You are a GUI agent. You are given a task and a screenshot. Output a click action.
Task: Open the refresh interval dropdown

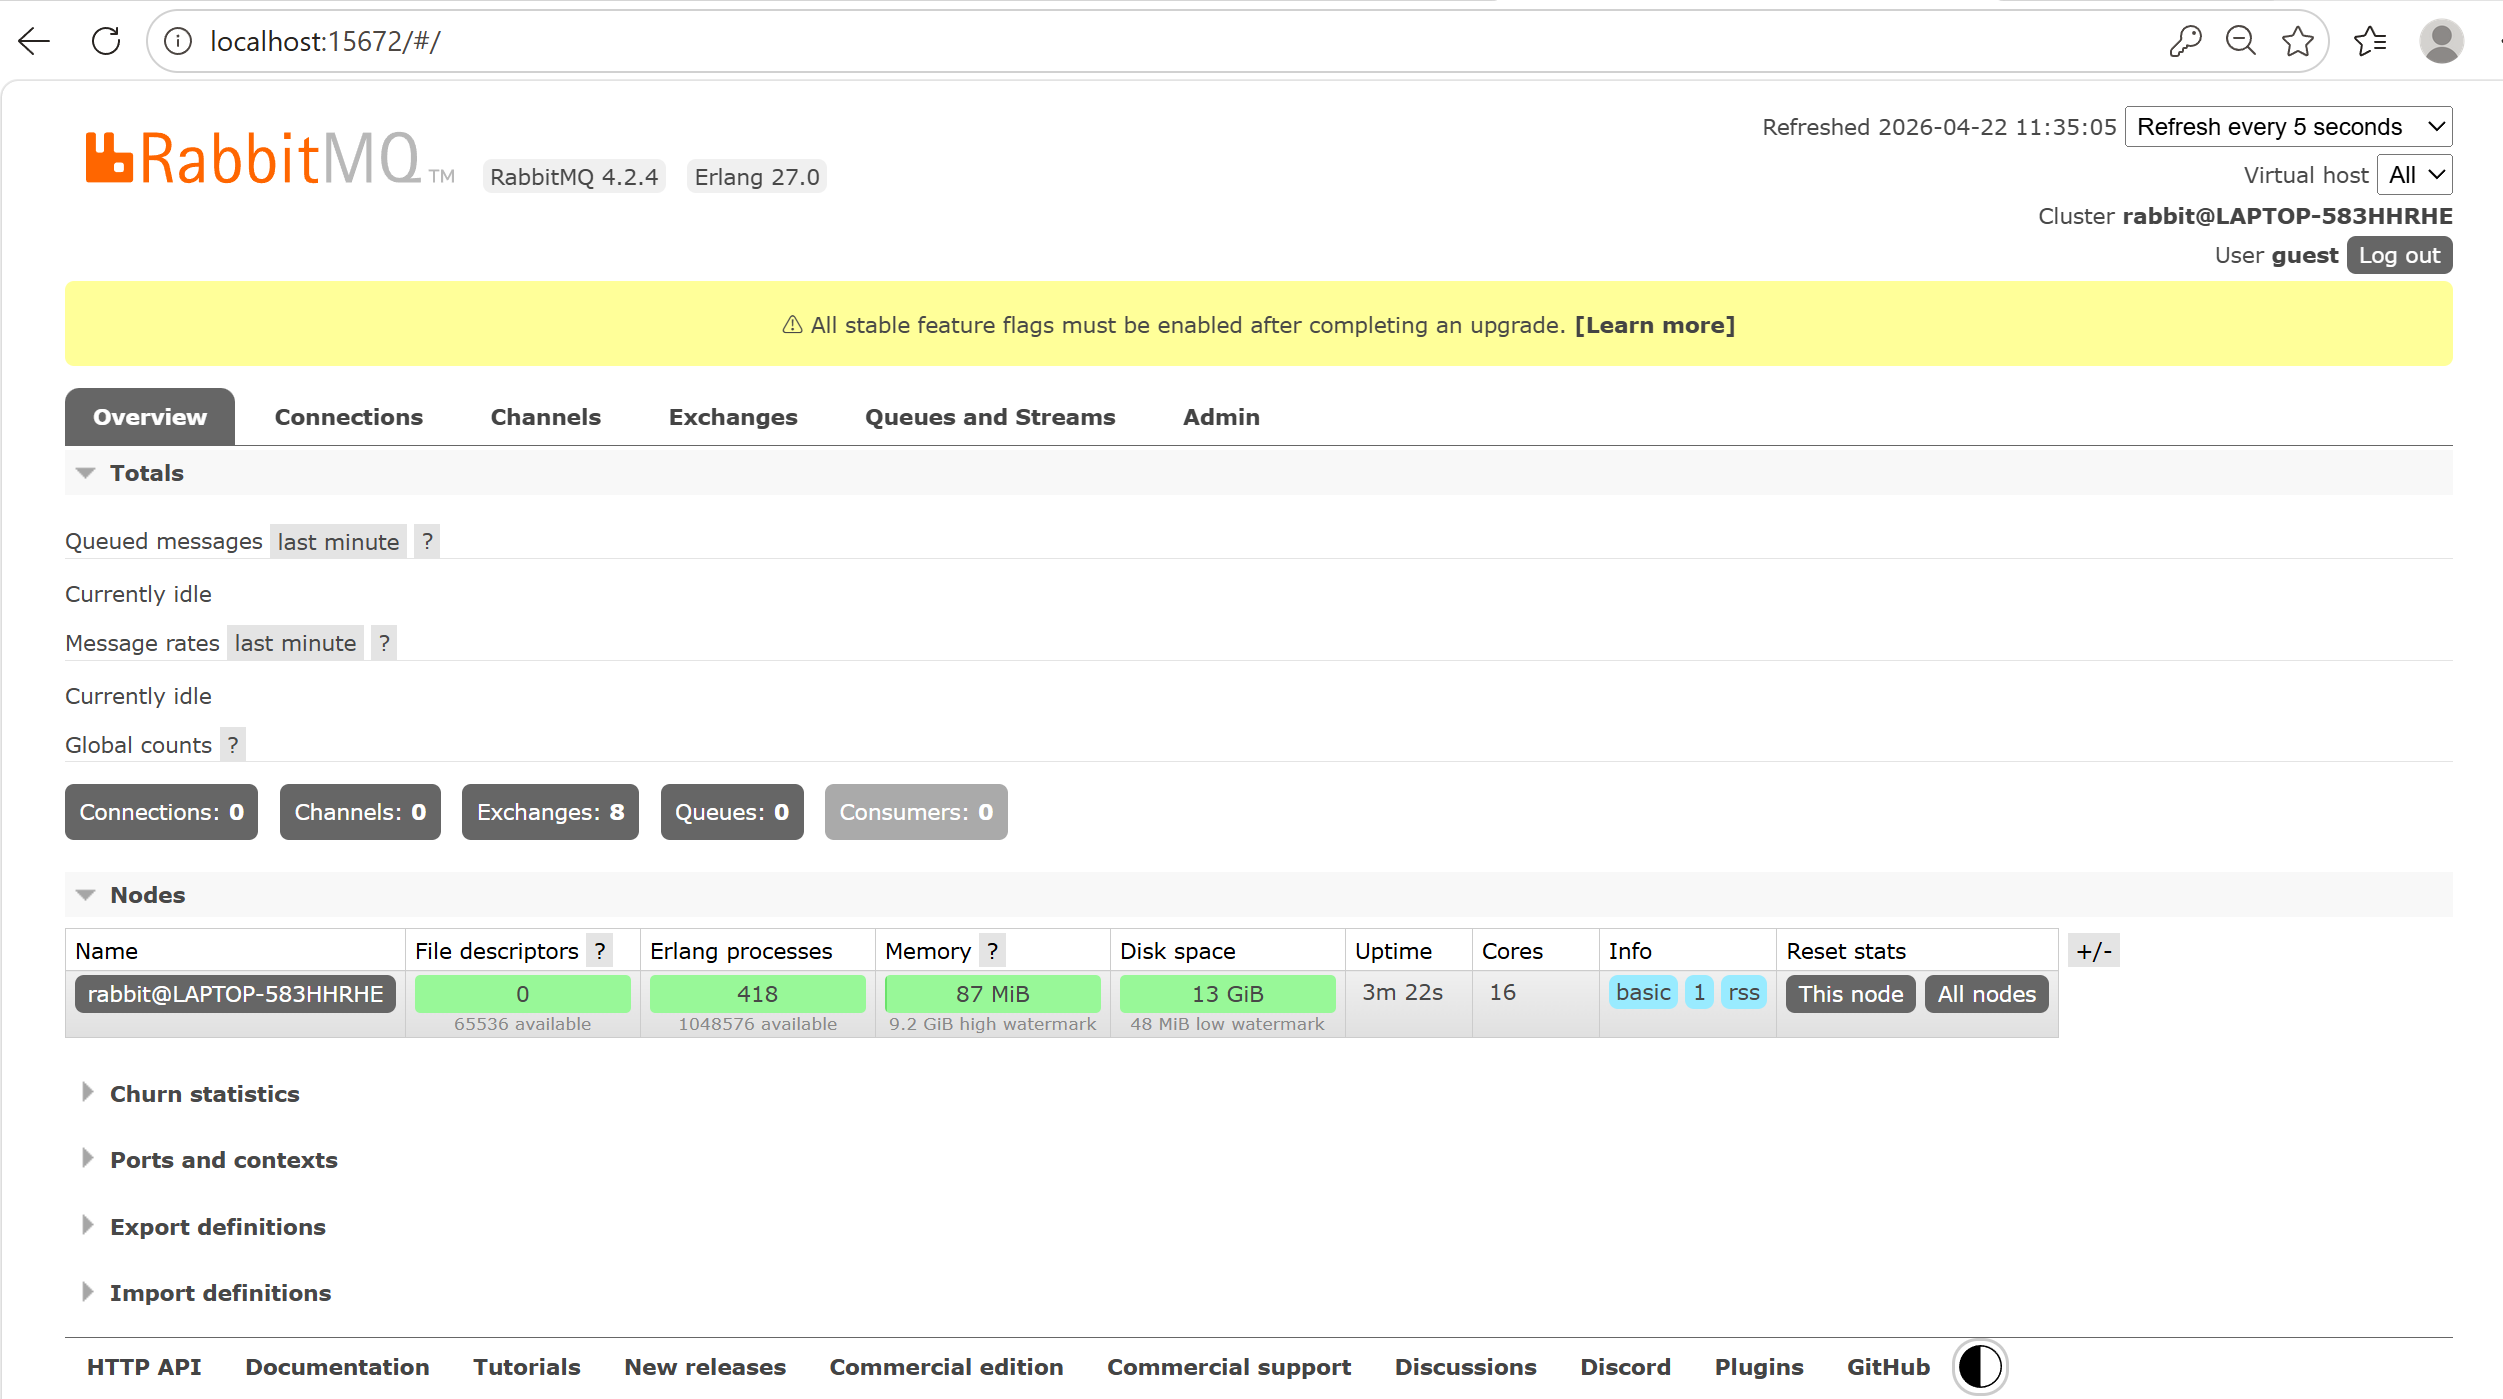click(2288, 127)
